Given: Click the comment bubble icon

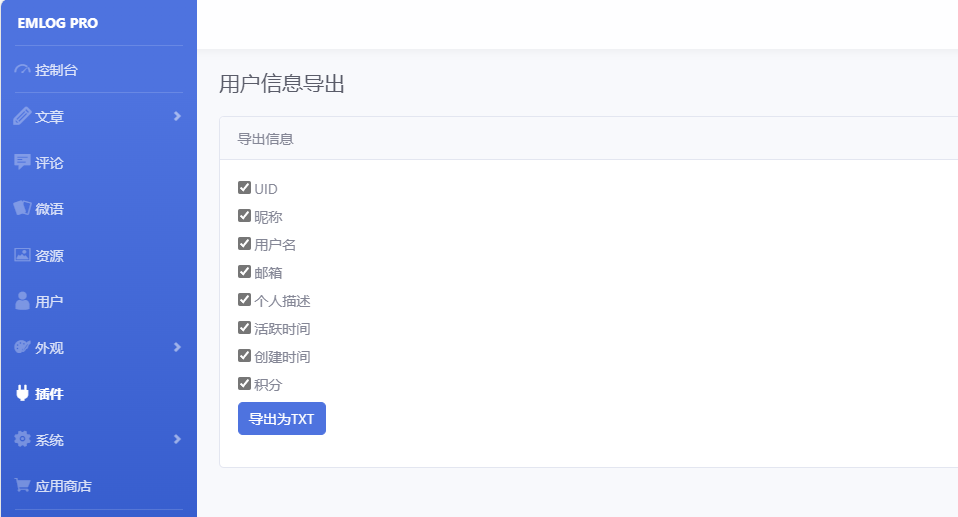Looking at the screenshot, I should click(x=22, y=162).
